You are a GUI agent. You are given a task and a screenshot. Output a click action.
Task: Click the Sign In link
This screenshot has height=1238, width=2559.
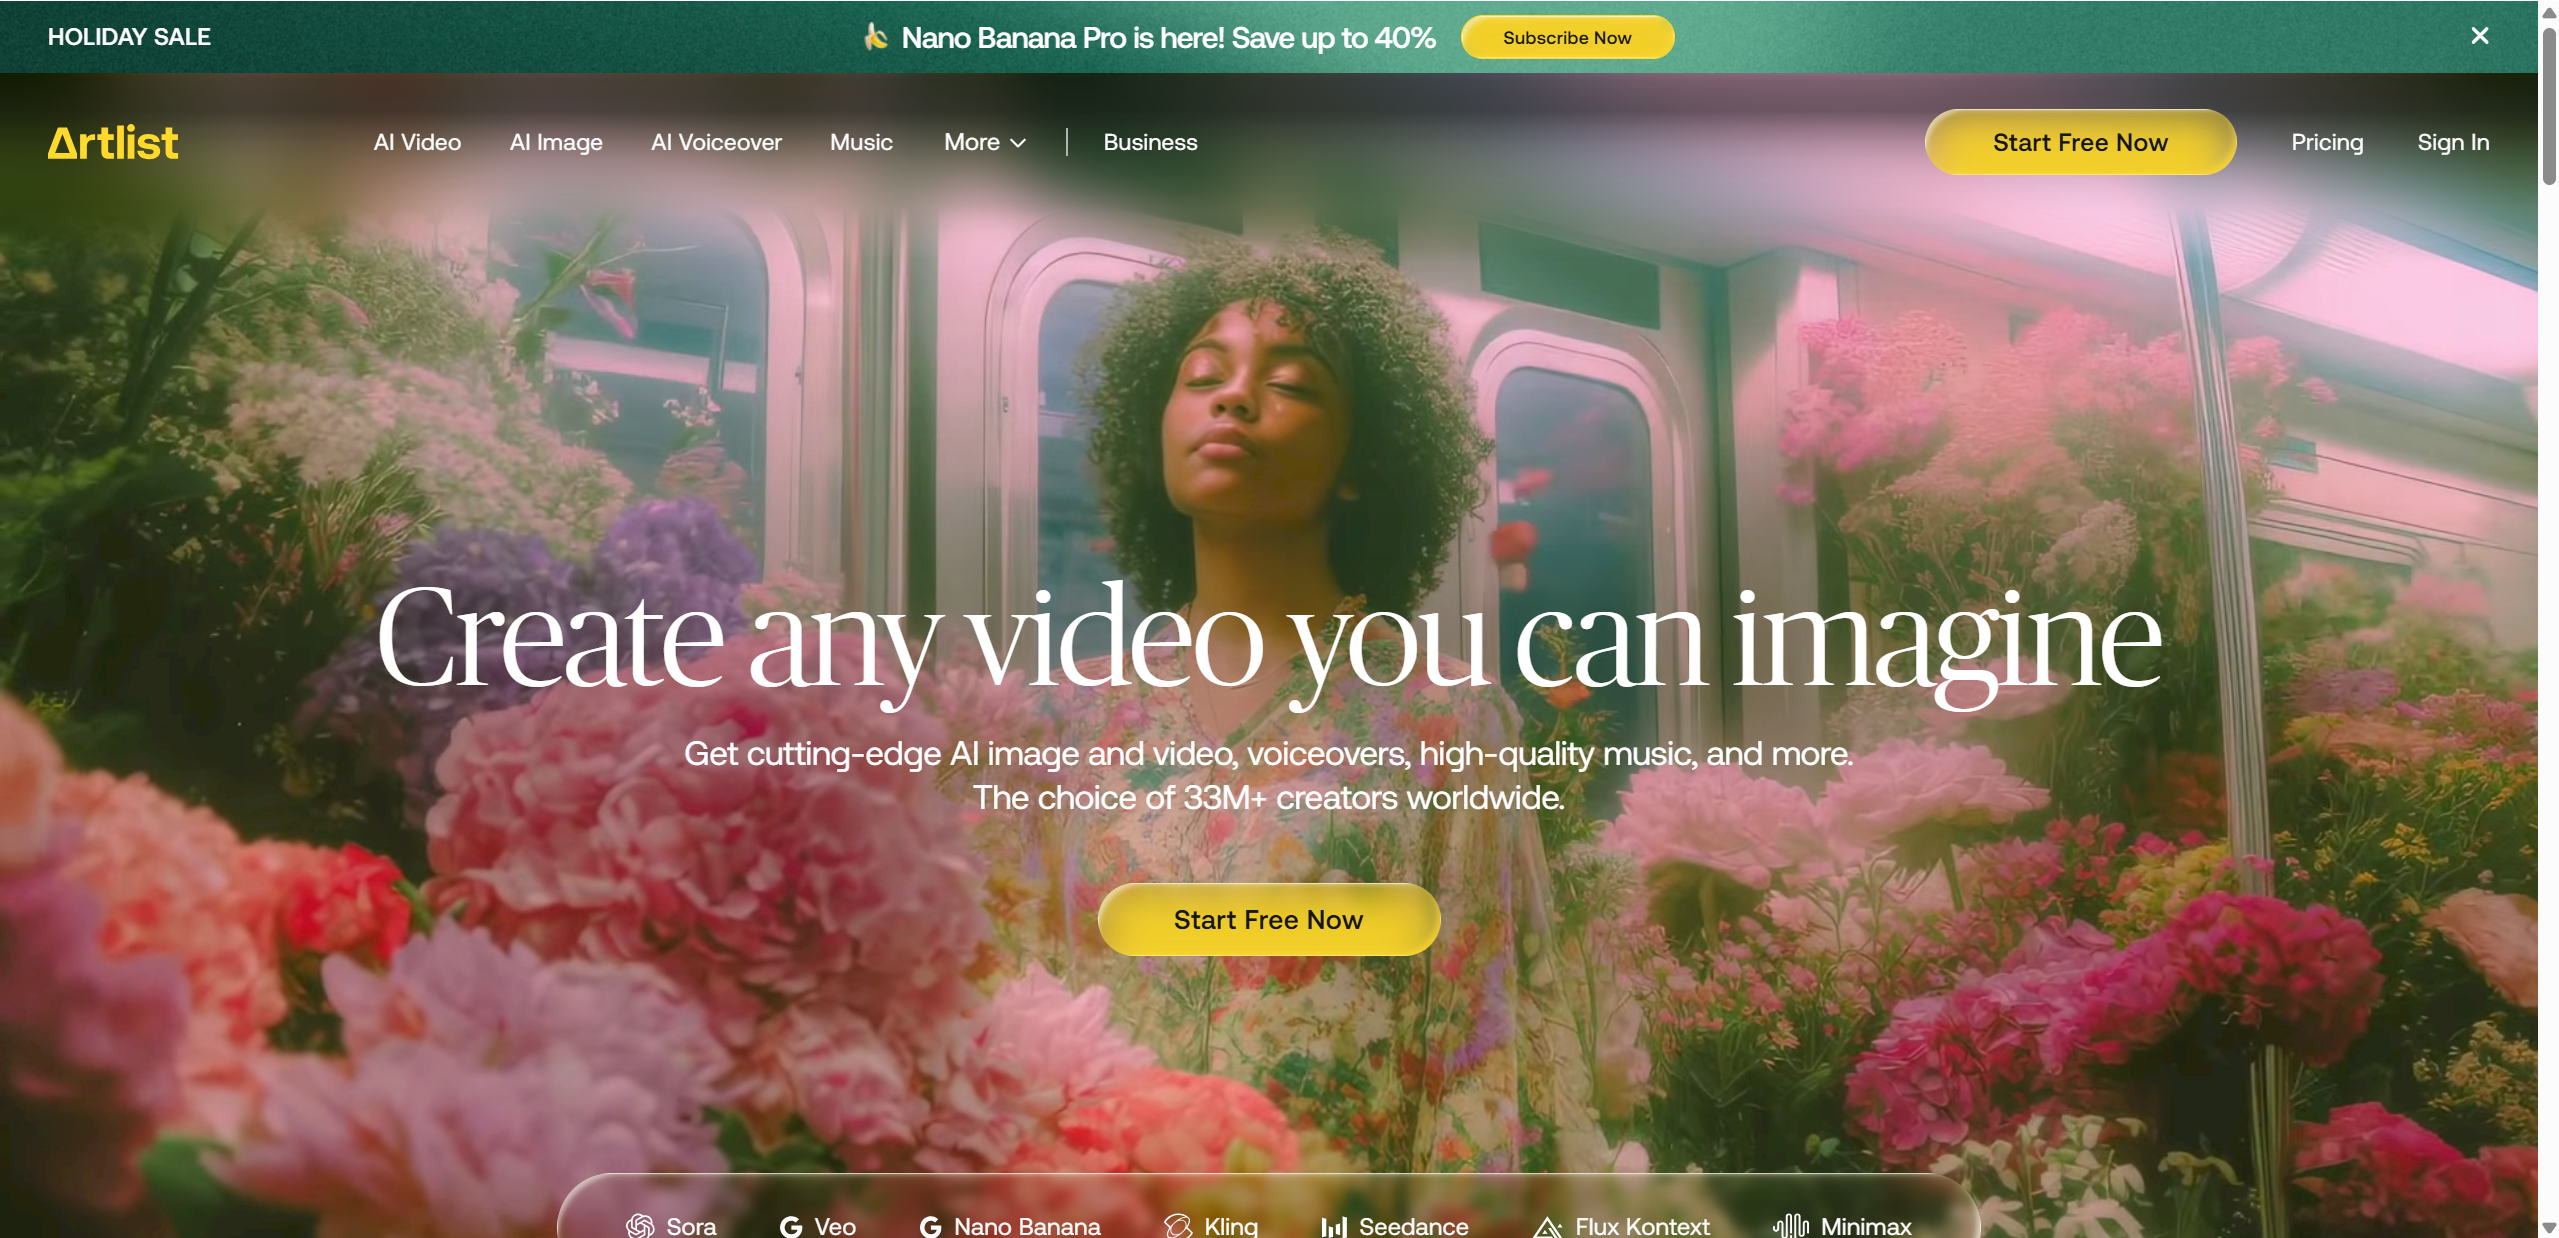[2452, 142]
